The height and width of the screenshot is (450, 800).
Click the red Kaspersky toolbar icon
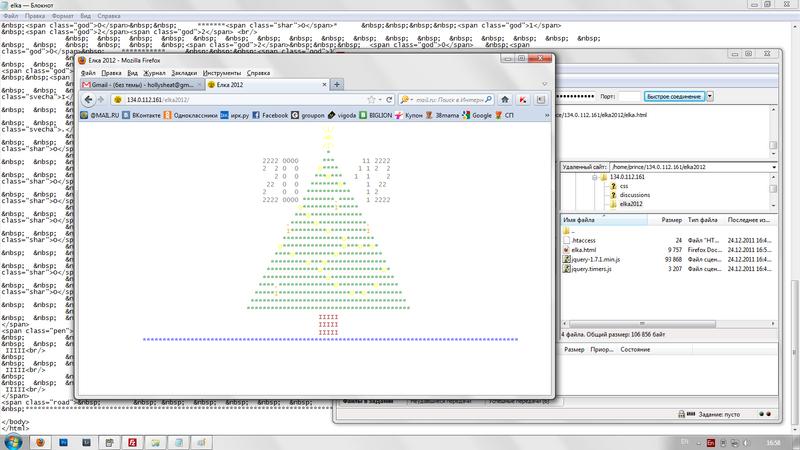point(523,99)
